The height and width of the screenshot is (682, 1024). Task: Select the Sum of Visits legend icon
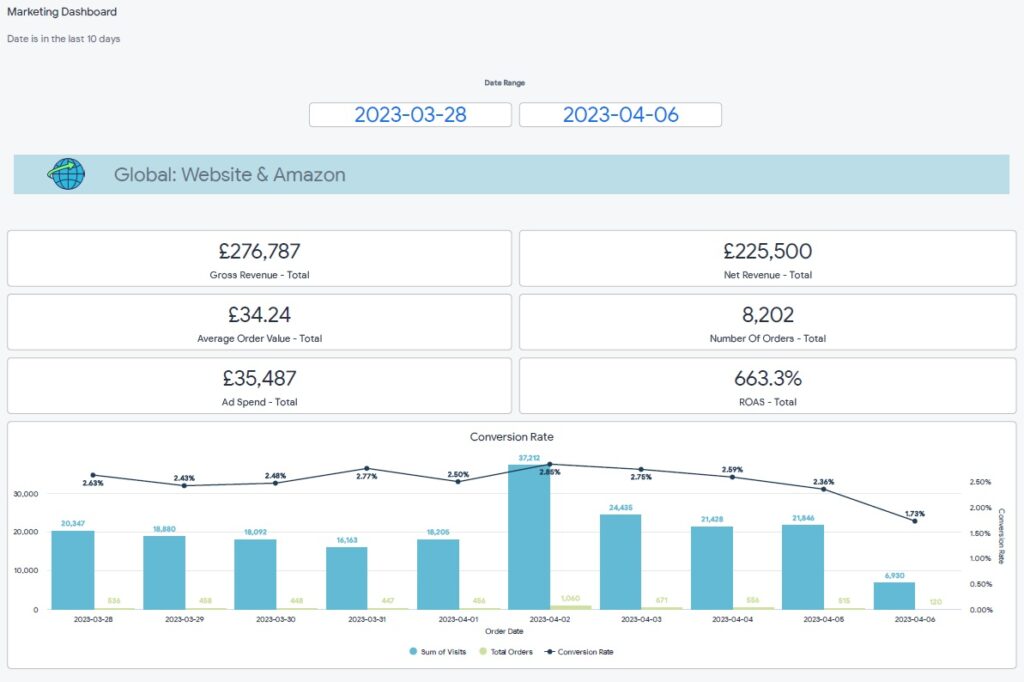(414, 651)
